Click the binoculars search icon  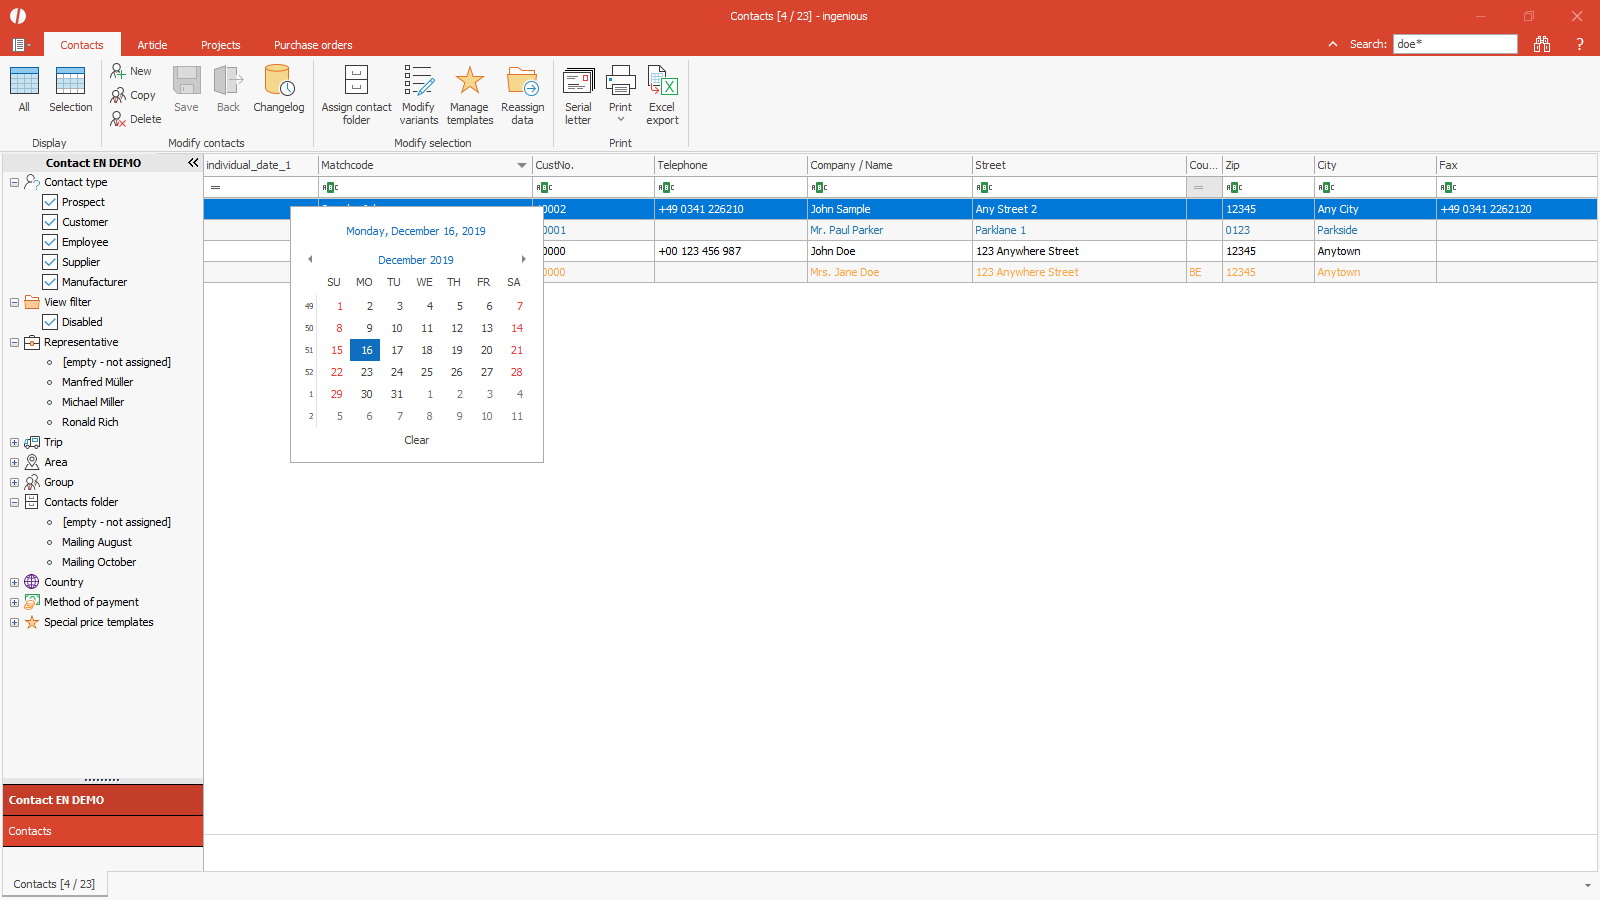point(1542,44)
